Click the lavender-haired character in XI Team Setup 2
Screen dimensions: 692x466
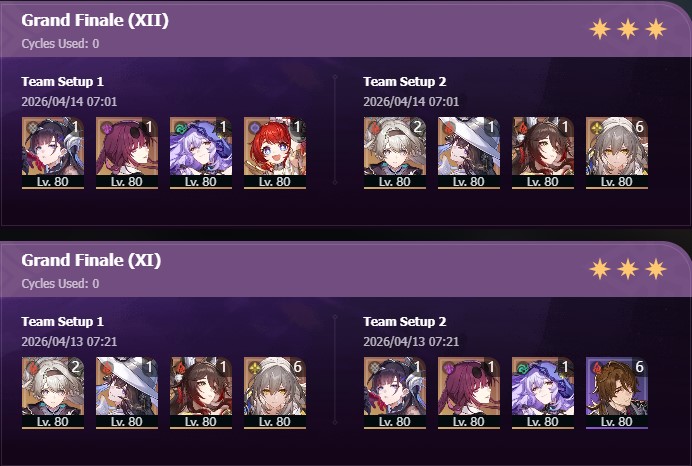coord(543,393)
